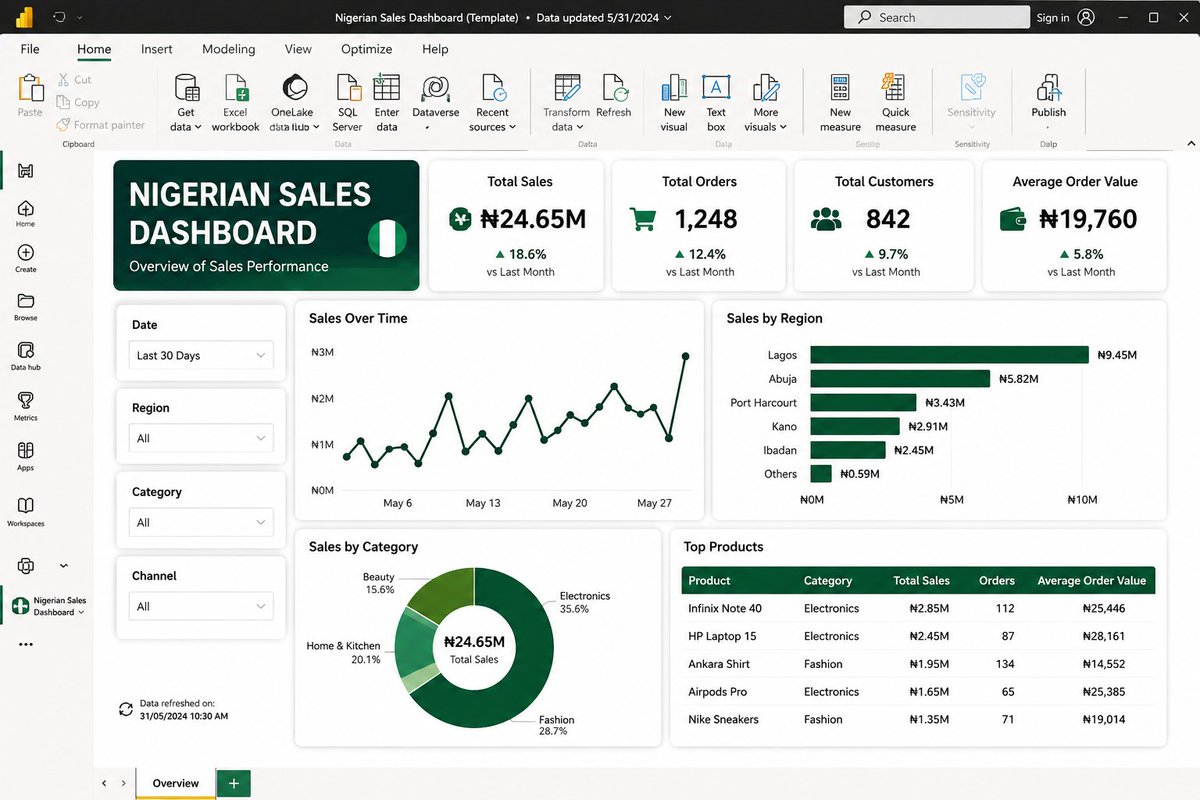Image resolution: width=1200 pixels, height=800 pixels.
Task: Click the Search box in title bar
Action: 937,17
